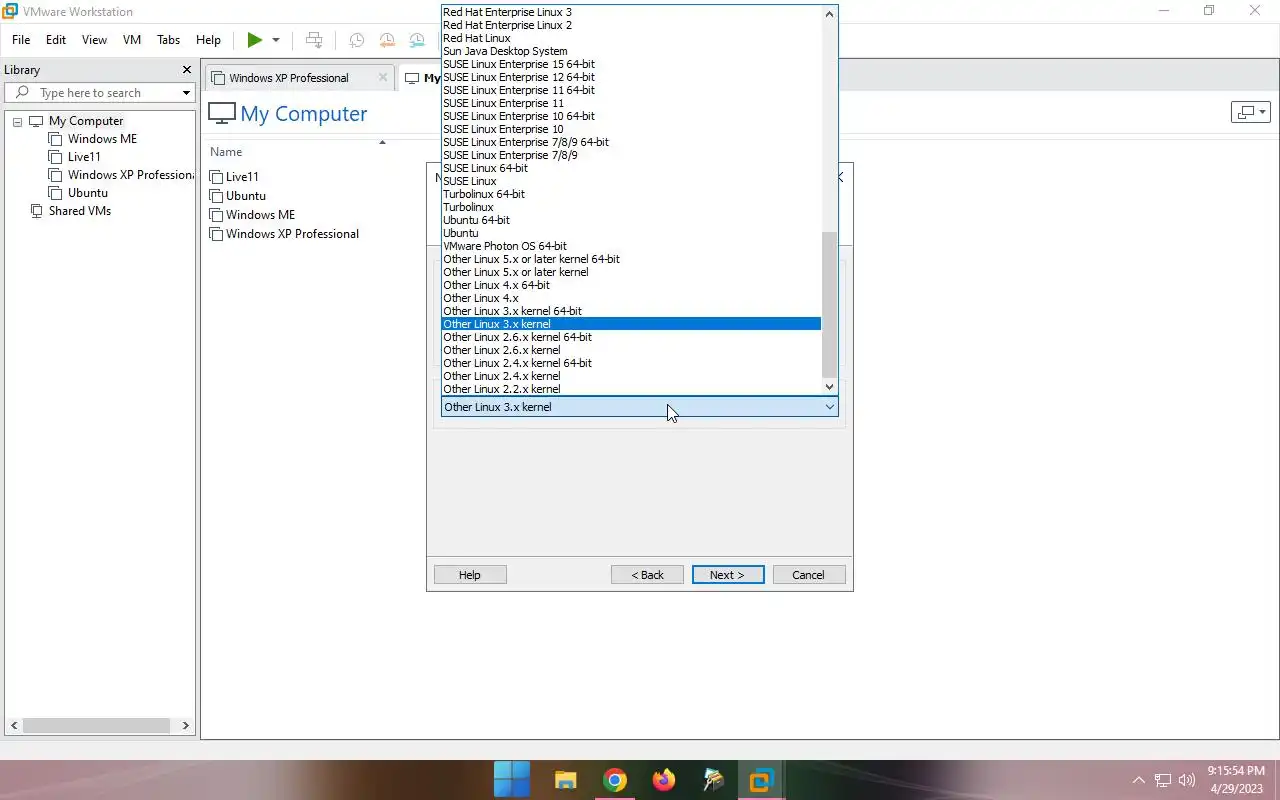Image resolution: width=1280 pixels, height=800 pixels.
Task: Open Google Chrome from taskbar
Action: [615, 780]
